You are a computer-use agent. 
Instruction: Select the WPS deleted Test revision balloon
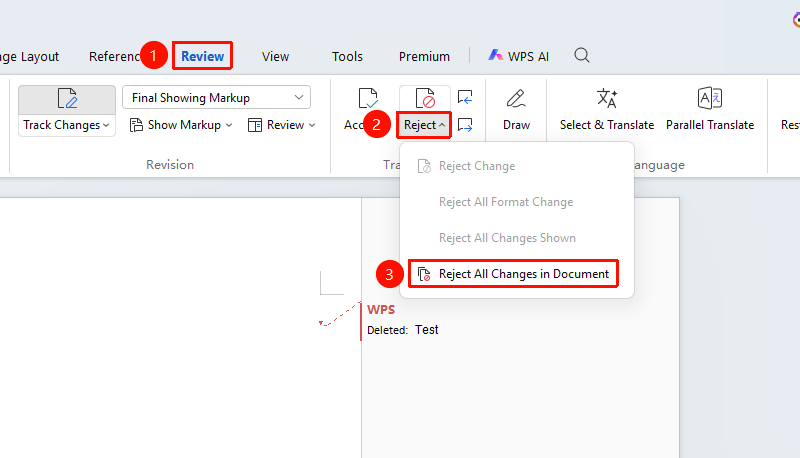403,320
